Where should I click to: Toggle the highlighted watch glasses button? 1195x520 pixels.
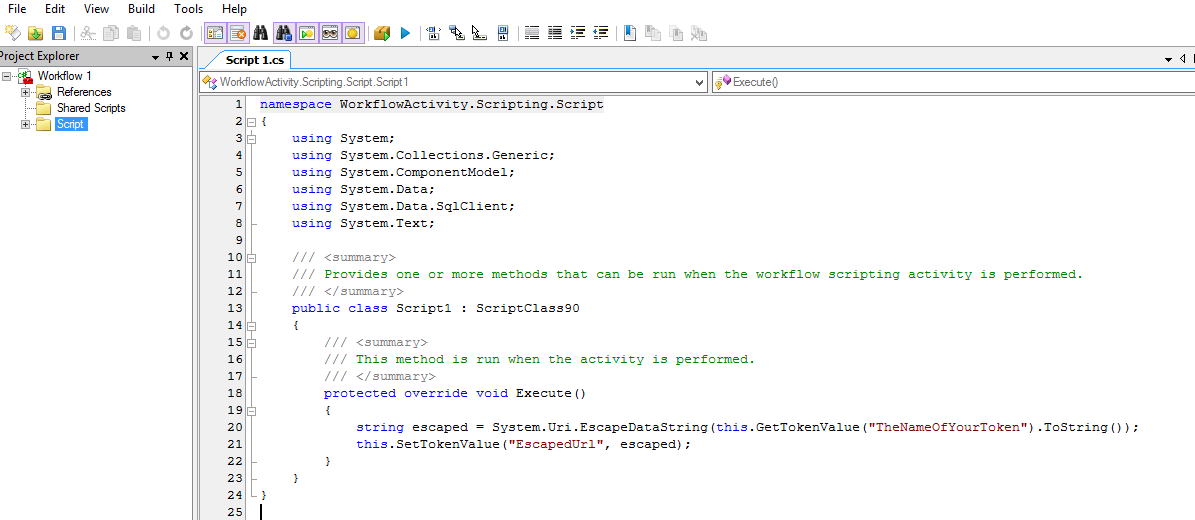tap(330, 33)
